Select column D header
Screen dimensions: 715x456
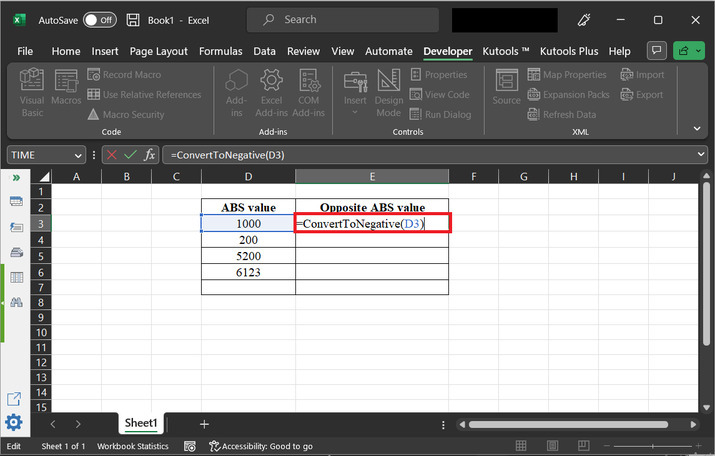(x=249, y=176)
